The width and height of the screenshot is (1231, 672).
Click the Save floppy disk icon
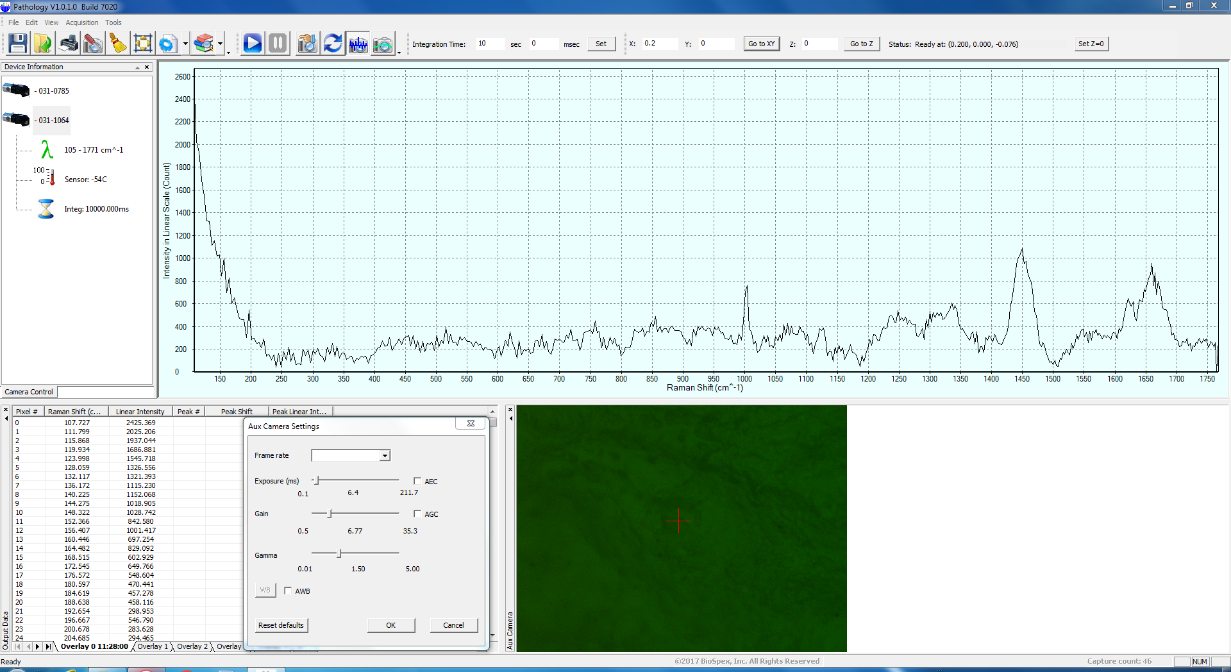(18, 43)
